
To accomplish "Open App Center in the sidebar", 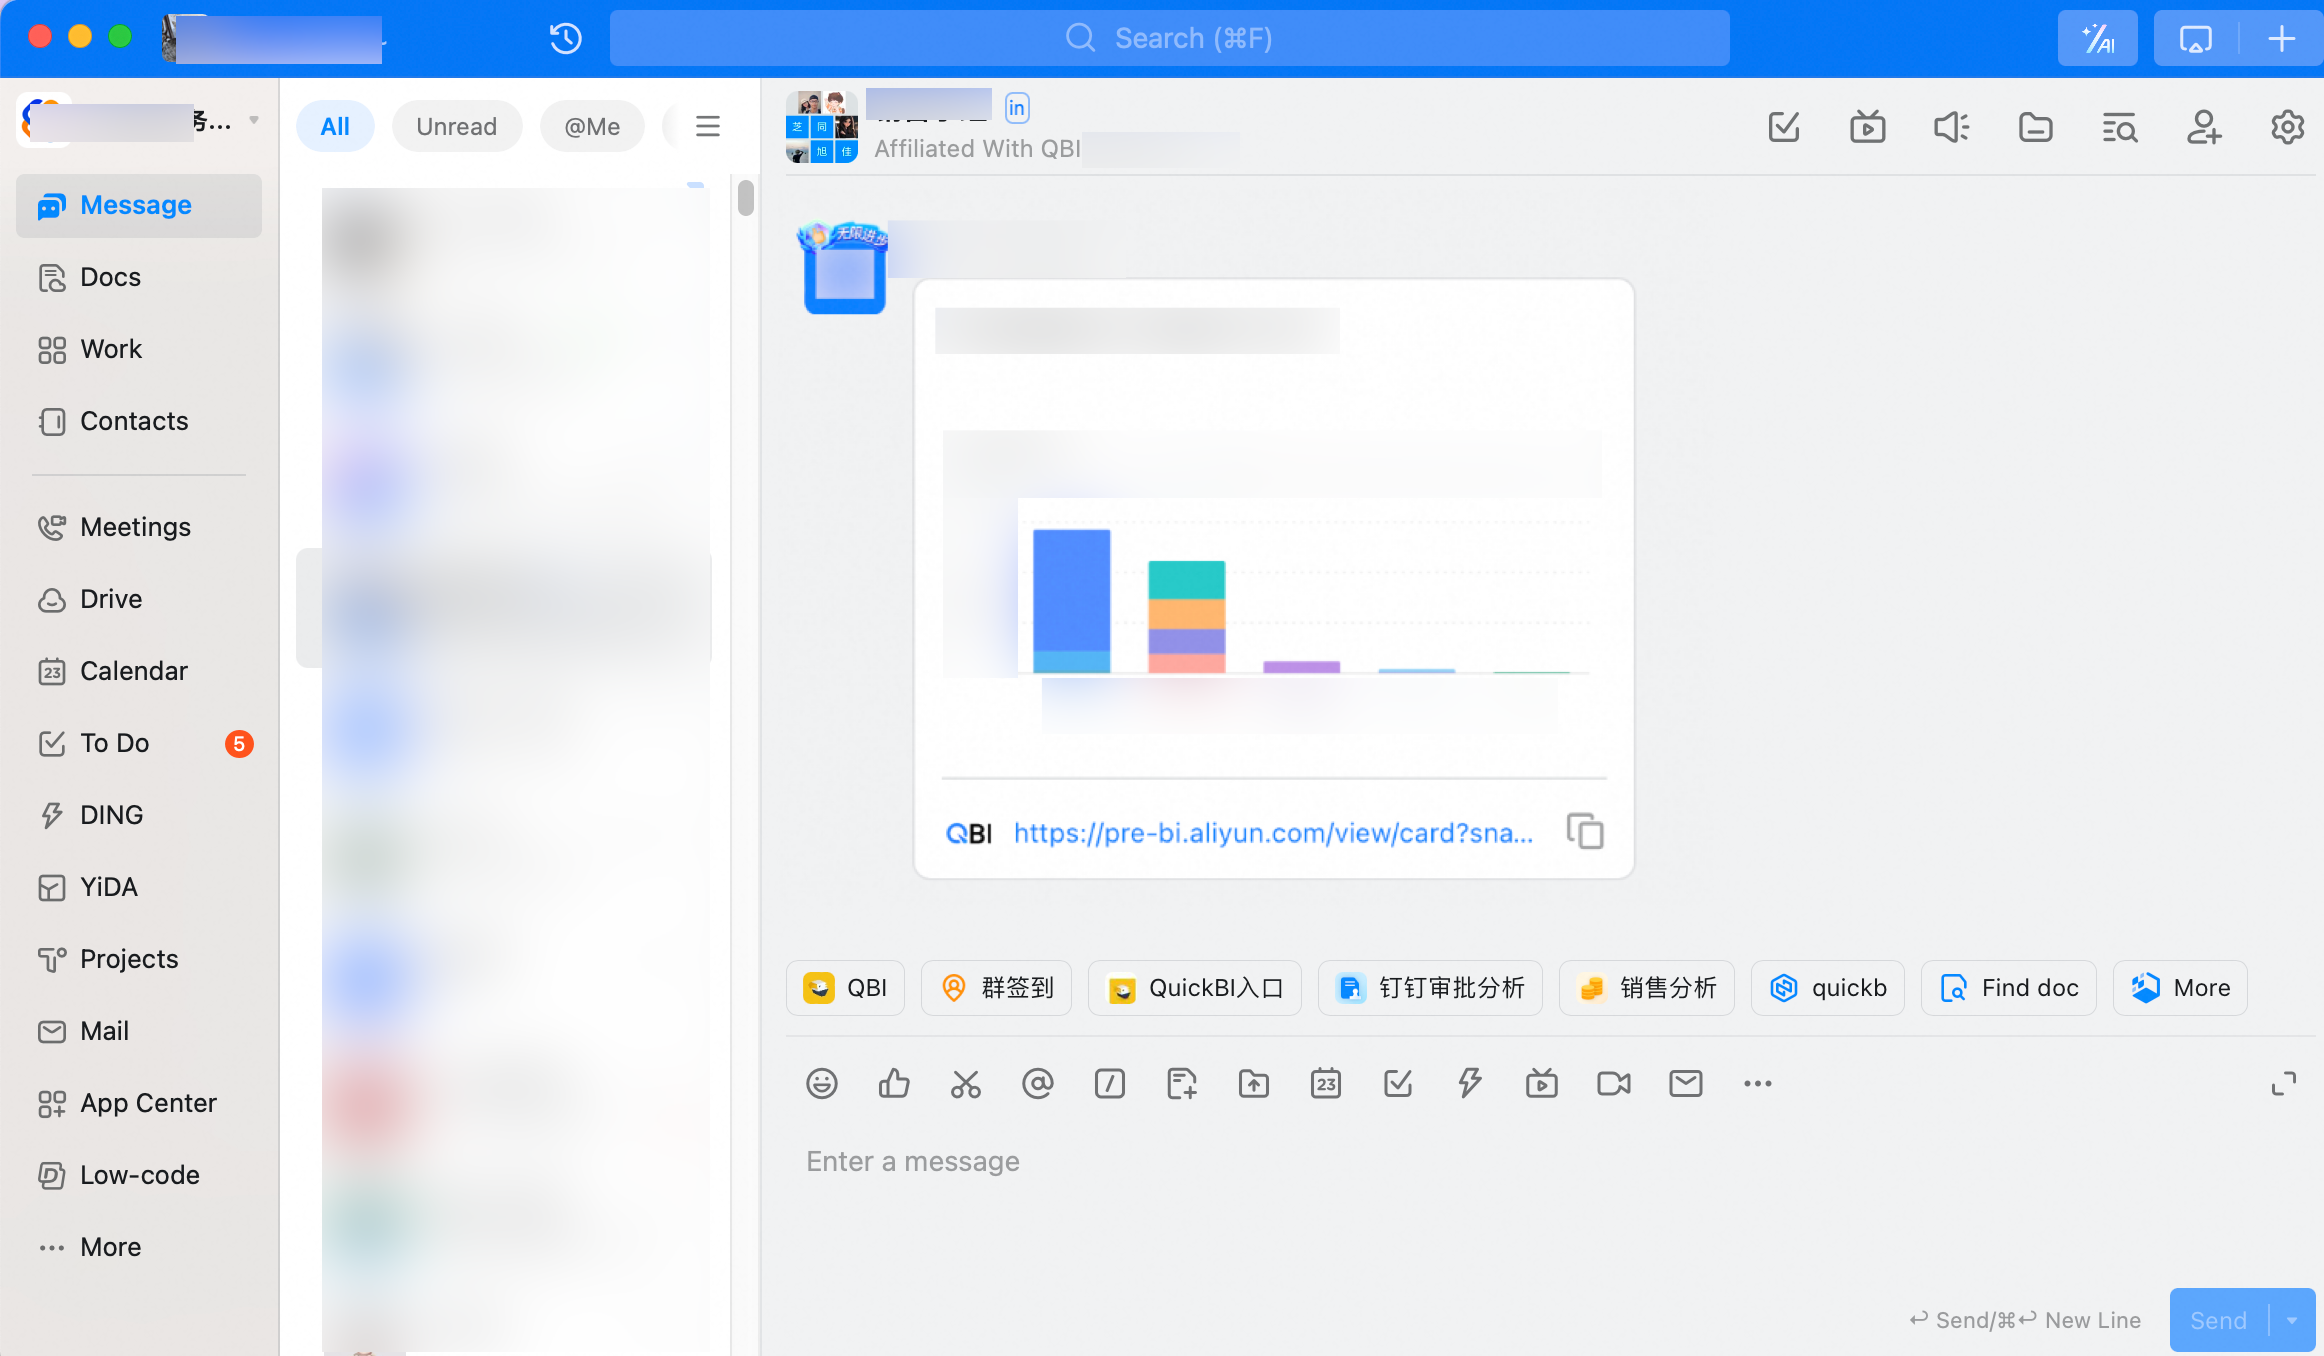I will [x=139, y=1103].
